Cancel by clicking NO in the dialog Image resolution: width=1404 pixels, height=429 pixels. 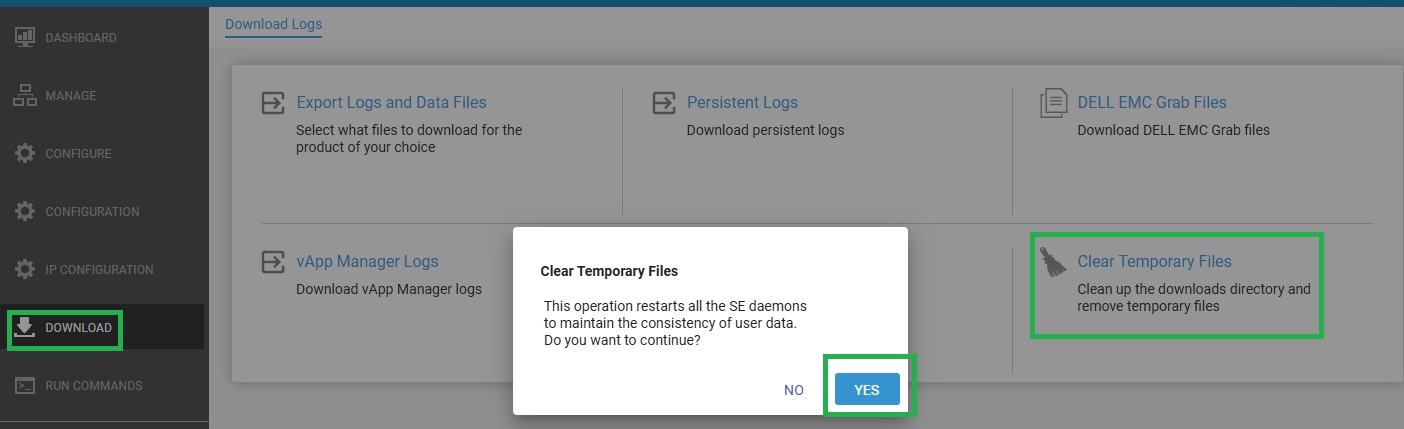coord(794,390)
